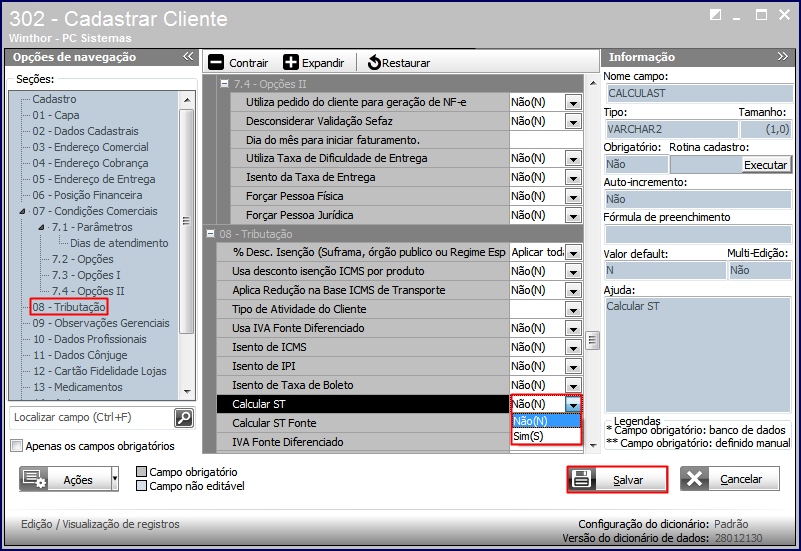Click the Restaurar undo arrow icon

(374, 62)
